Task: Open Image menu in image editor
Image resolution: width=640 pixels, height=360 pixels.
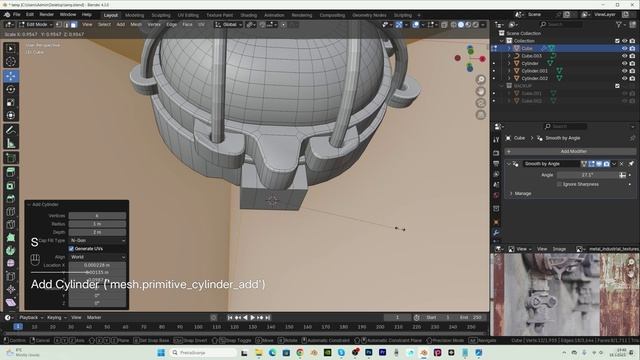Action: (559, 249)
